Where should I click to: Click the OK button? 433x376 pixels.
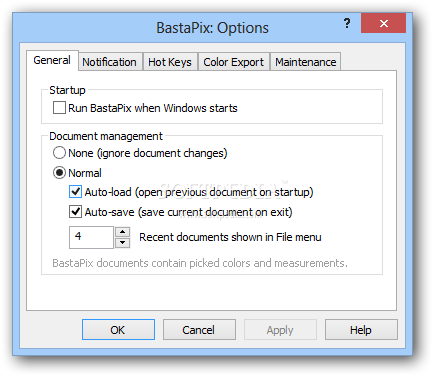[x=118, y=330]
